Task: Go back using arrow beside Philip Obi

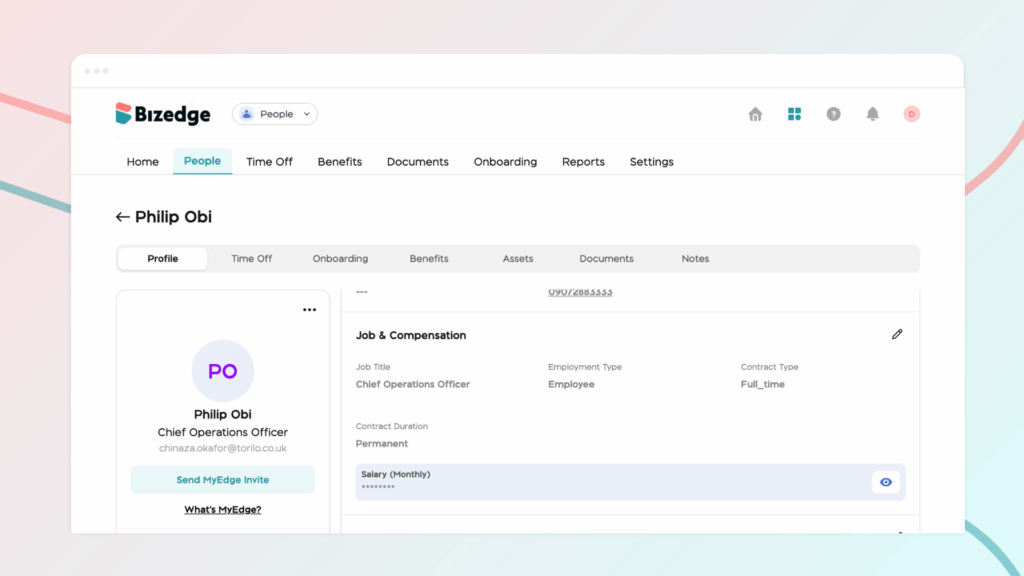Action: click(123, 217)
